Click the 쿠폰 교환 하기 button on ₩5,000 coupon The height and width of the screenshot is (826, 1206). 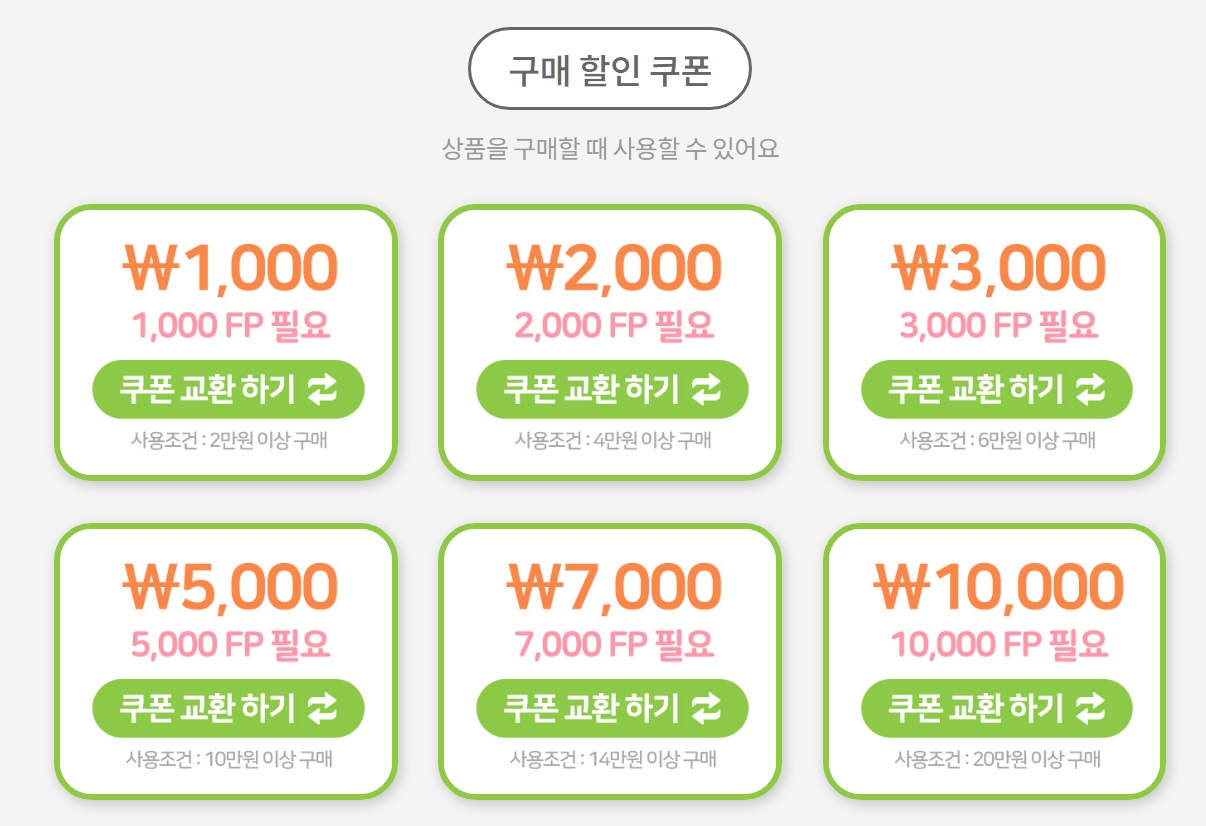[227, 708]
